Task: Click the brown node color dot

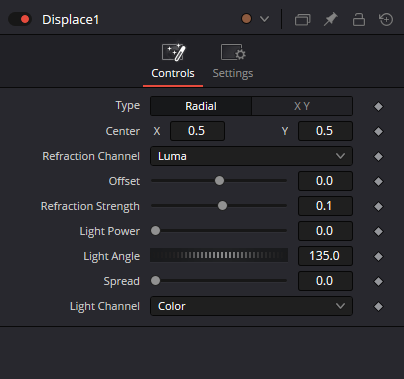Action: pos(246,19)
